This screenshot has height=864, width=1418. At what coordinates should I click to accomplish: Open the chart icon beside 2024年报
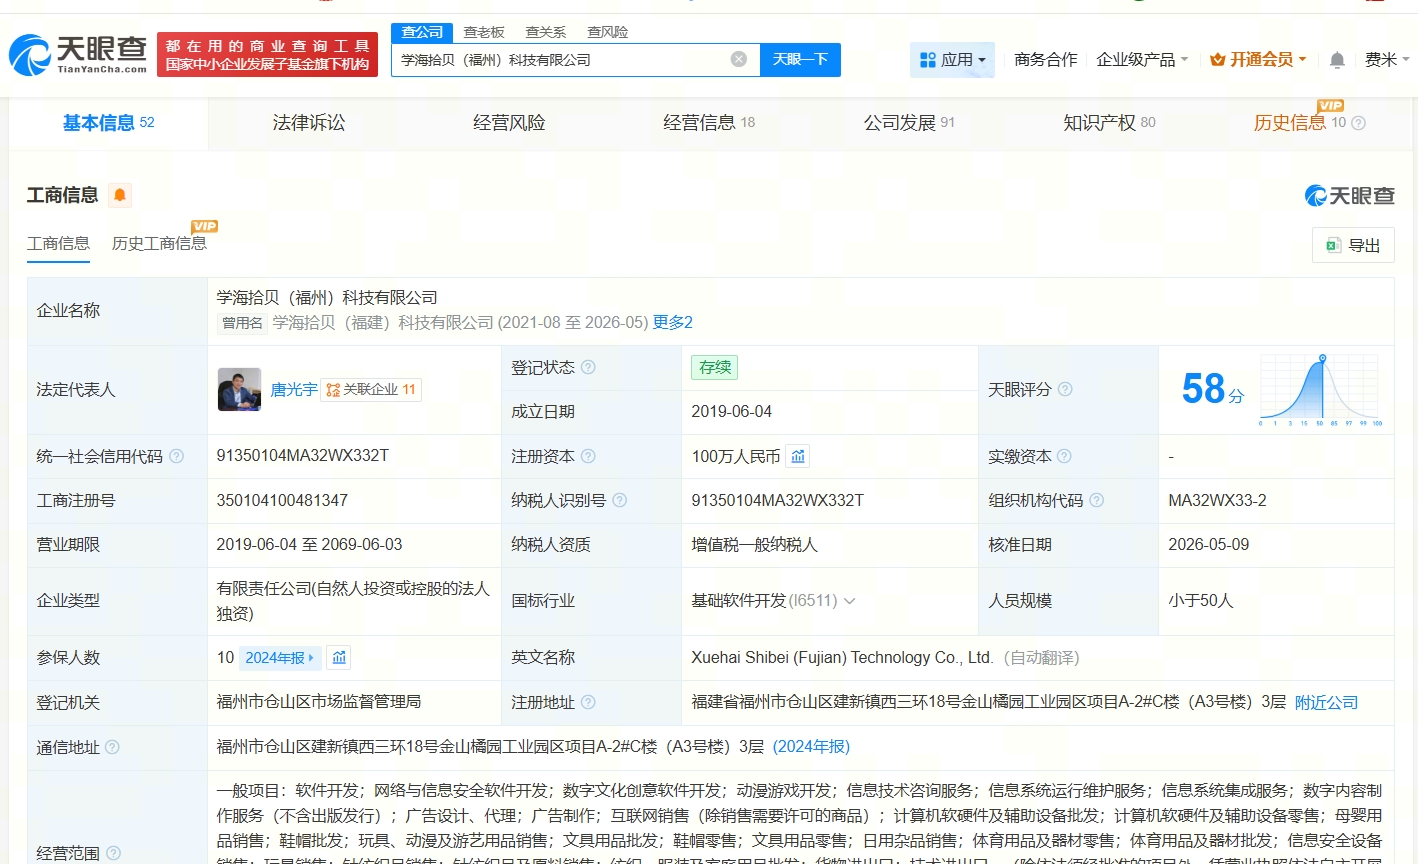pos(339,657)
